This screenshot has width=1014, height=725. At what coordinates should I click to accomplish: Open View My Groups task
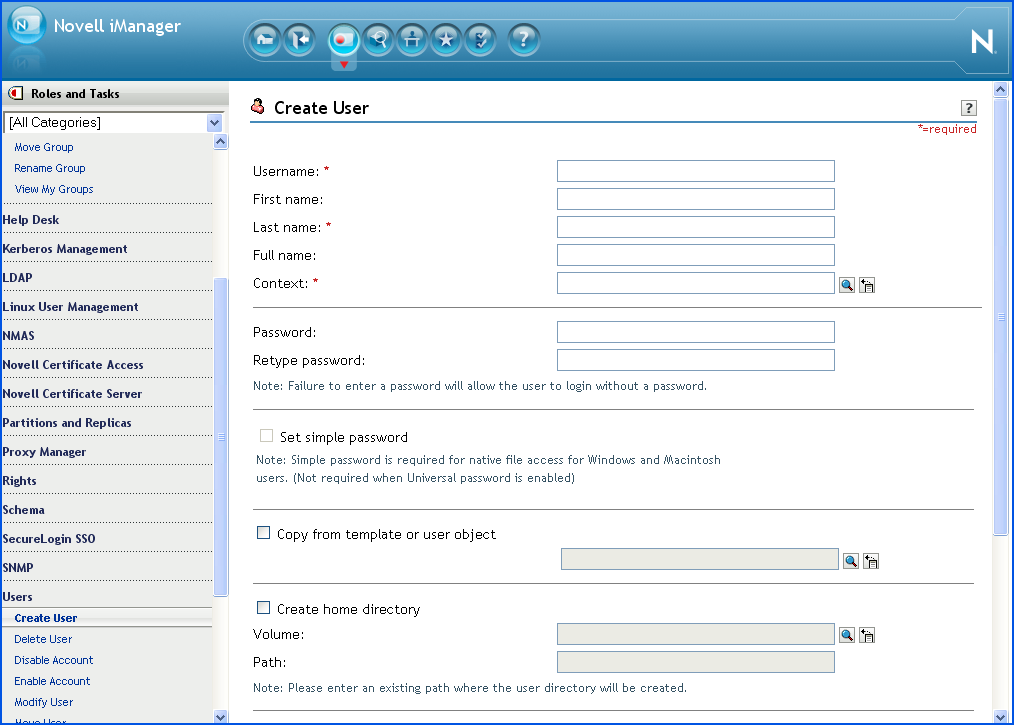[x=54, y=189]
